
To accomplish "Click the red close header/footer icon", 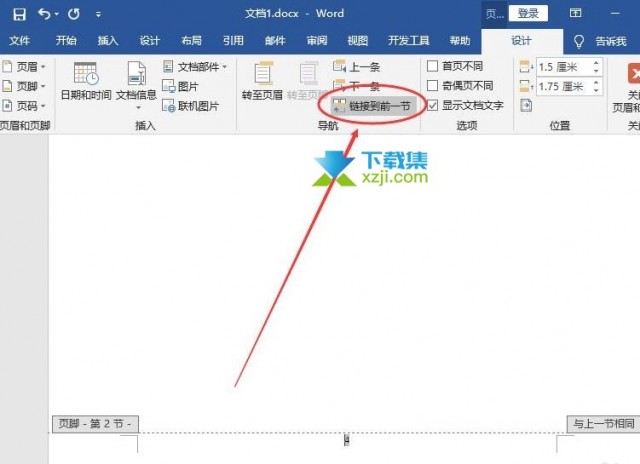I will coord(634,74).
